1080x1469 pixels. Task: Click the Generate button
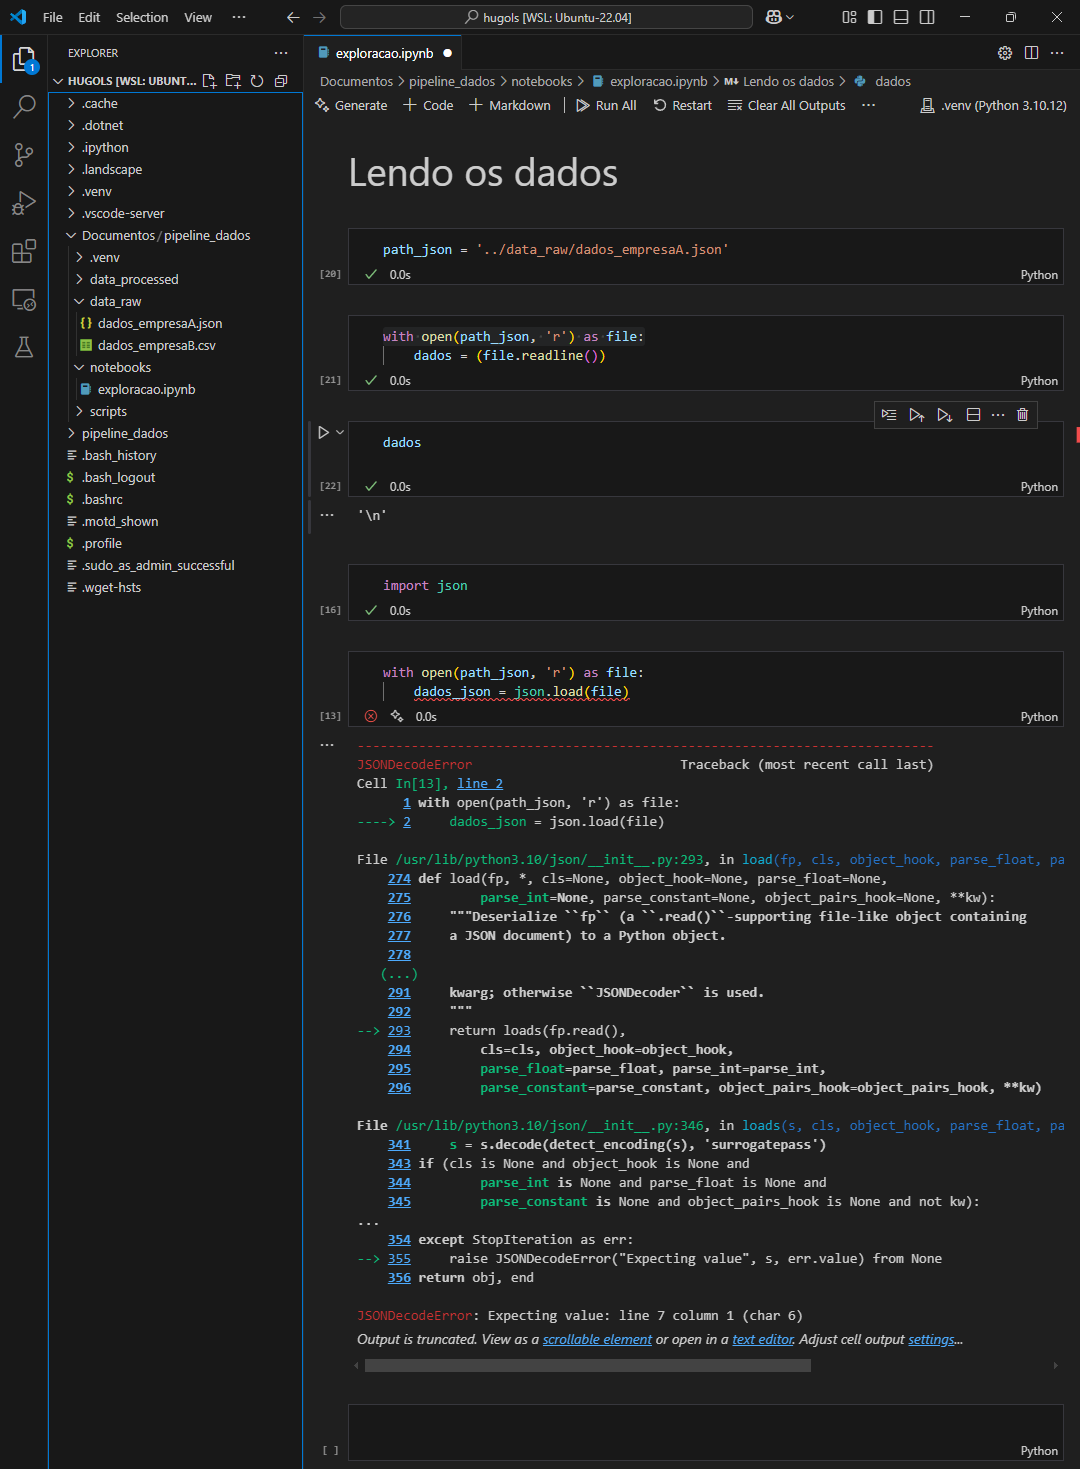pyautogui.click(x=351, y=105)
